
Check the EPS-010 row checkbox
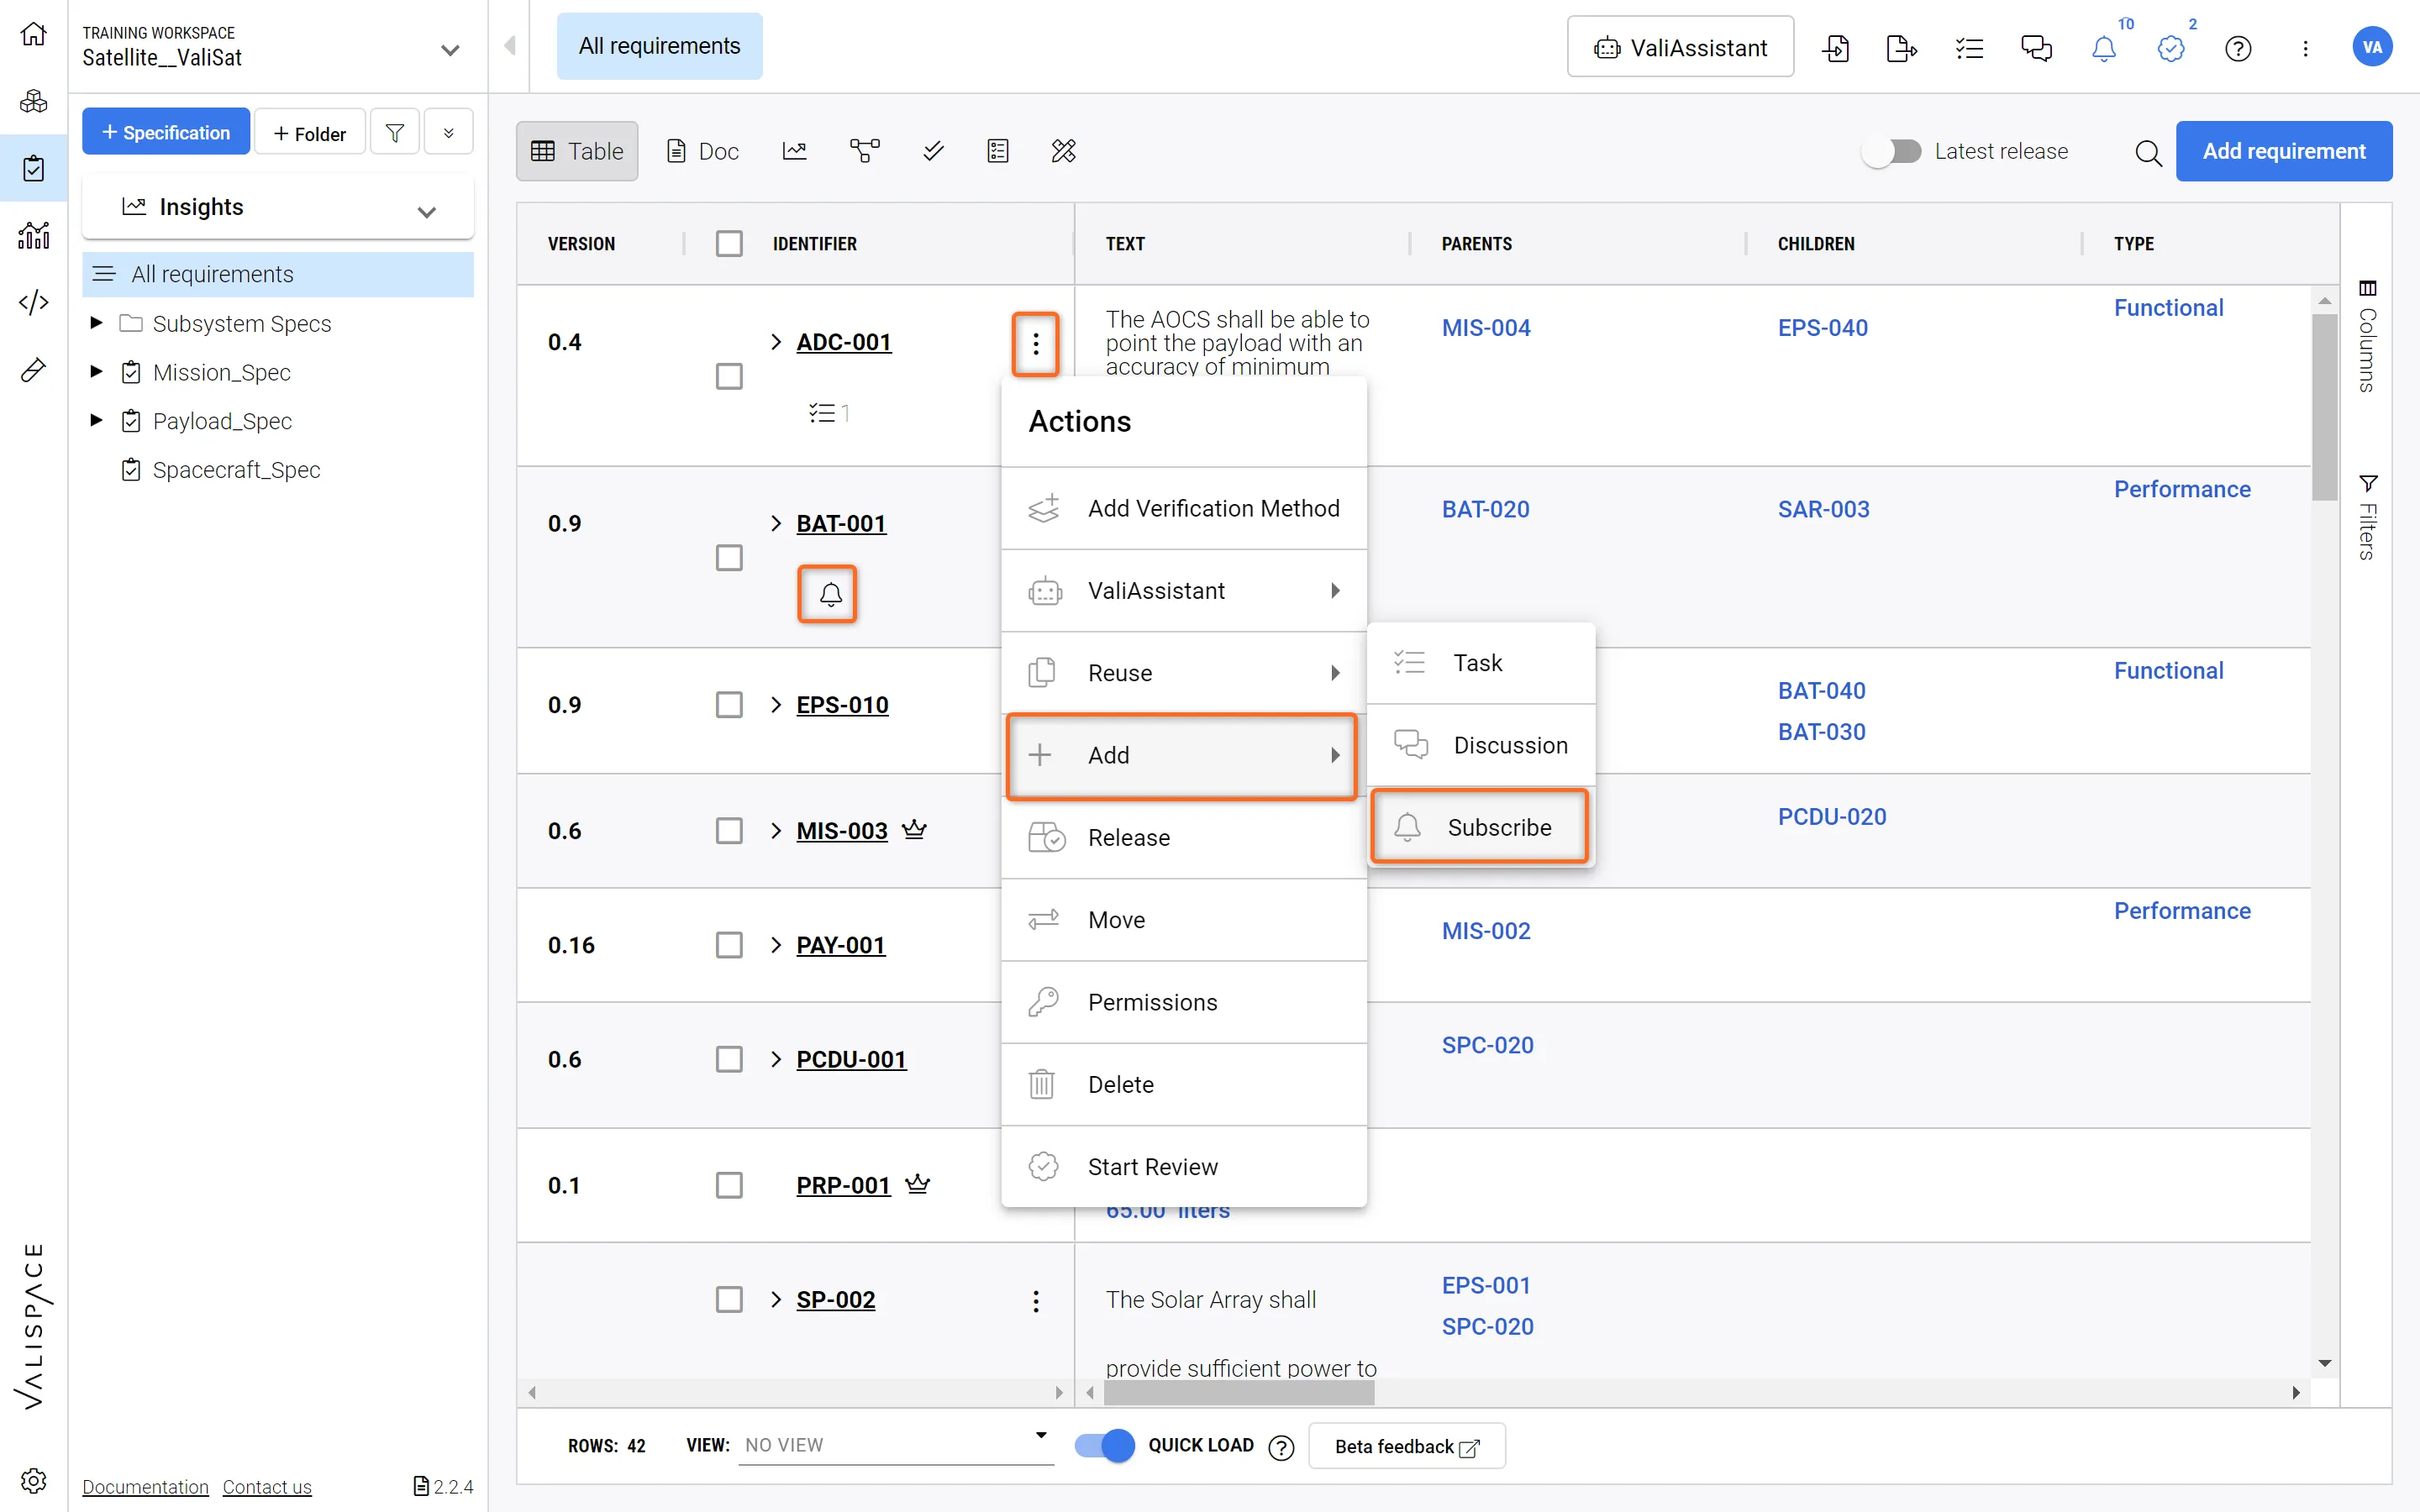729,705
